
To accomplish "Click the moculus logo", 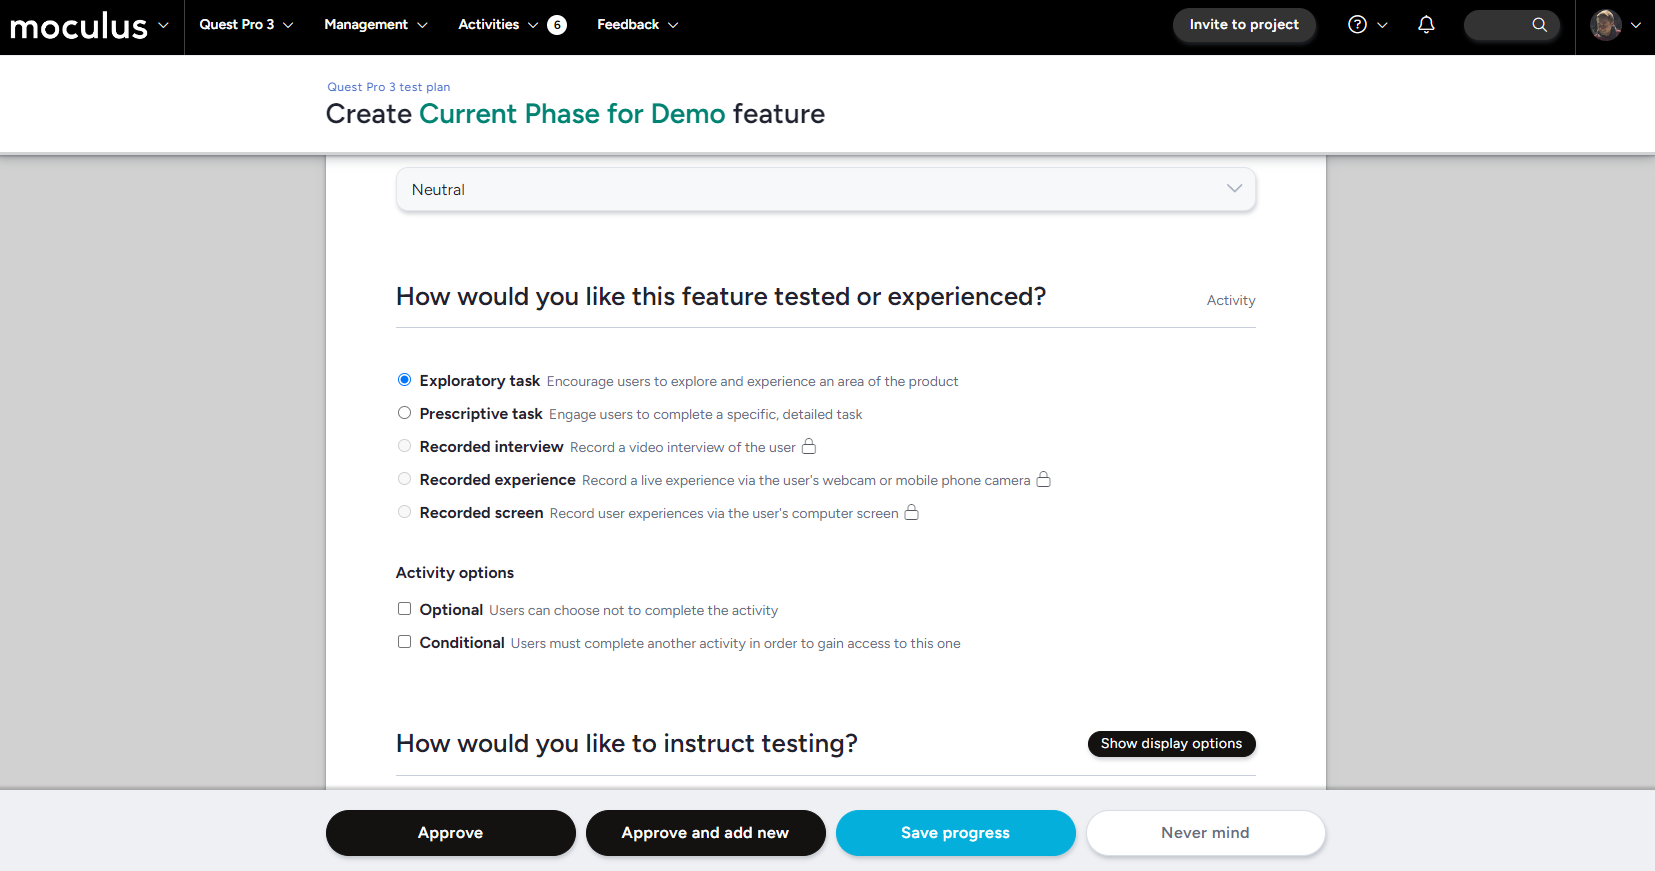I will click(79, 27).
